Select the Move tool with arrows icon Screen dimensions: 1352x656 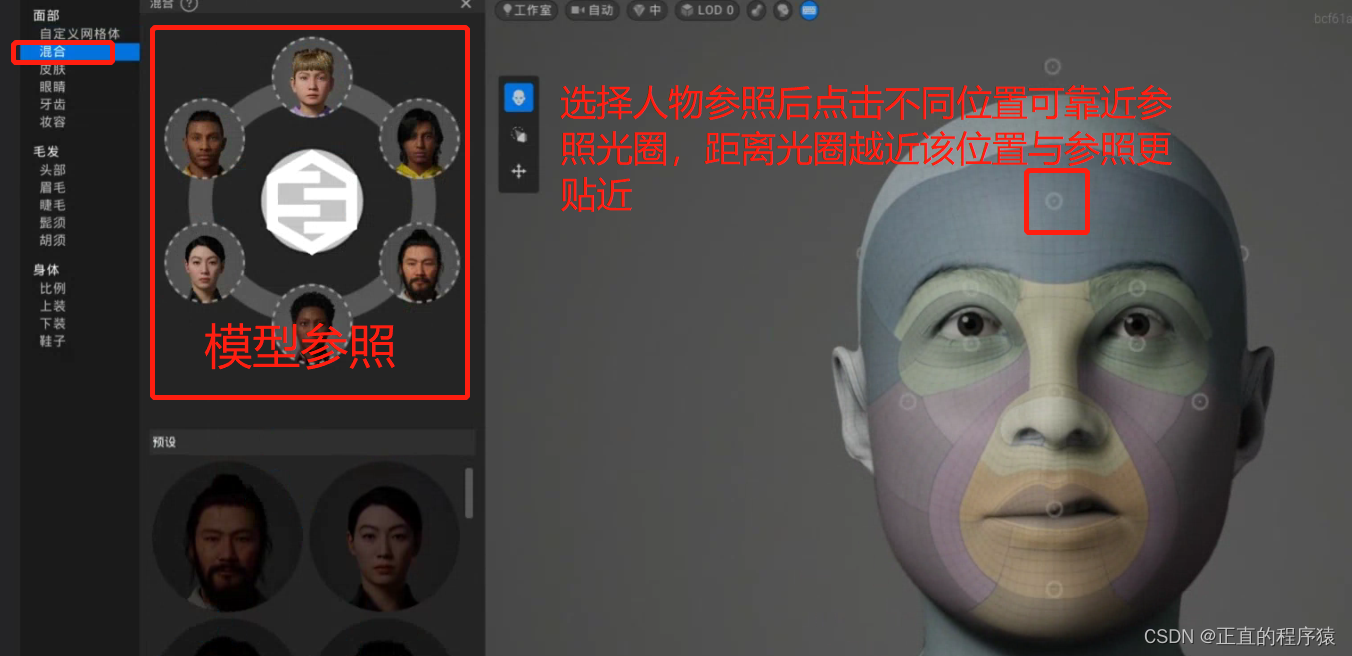point(519,171)
